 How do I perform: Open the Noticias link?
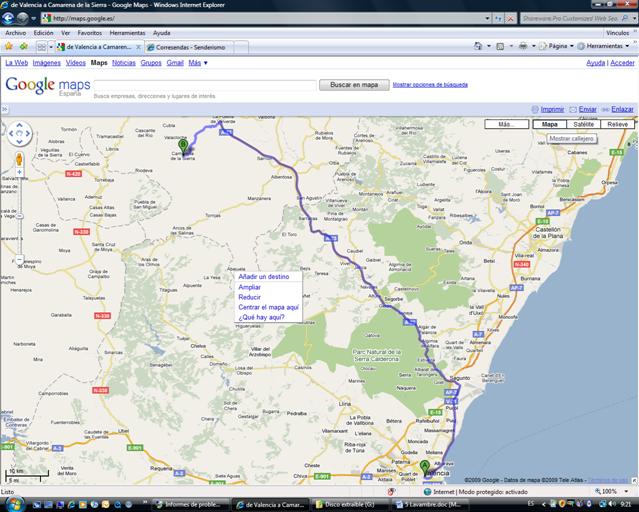(124, 63)
